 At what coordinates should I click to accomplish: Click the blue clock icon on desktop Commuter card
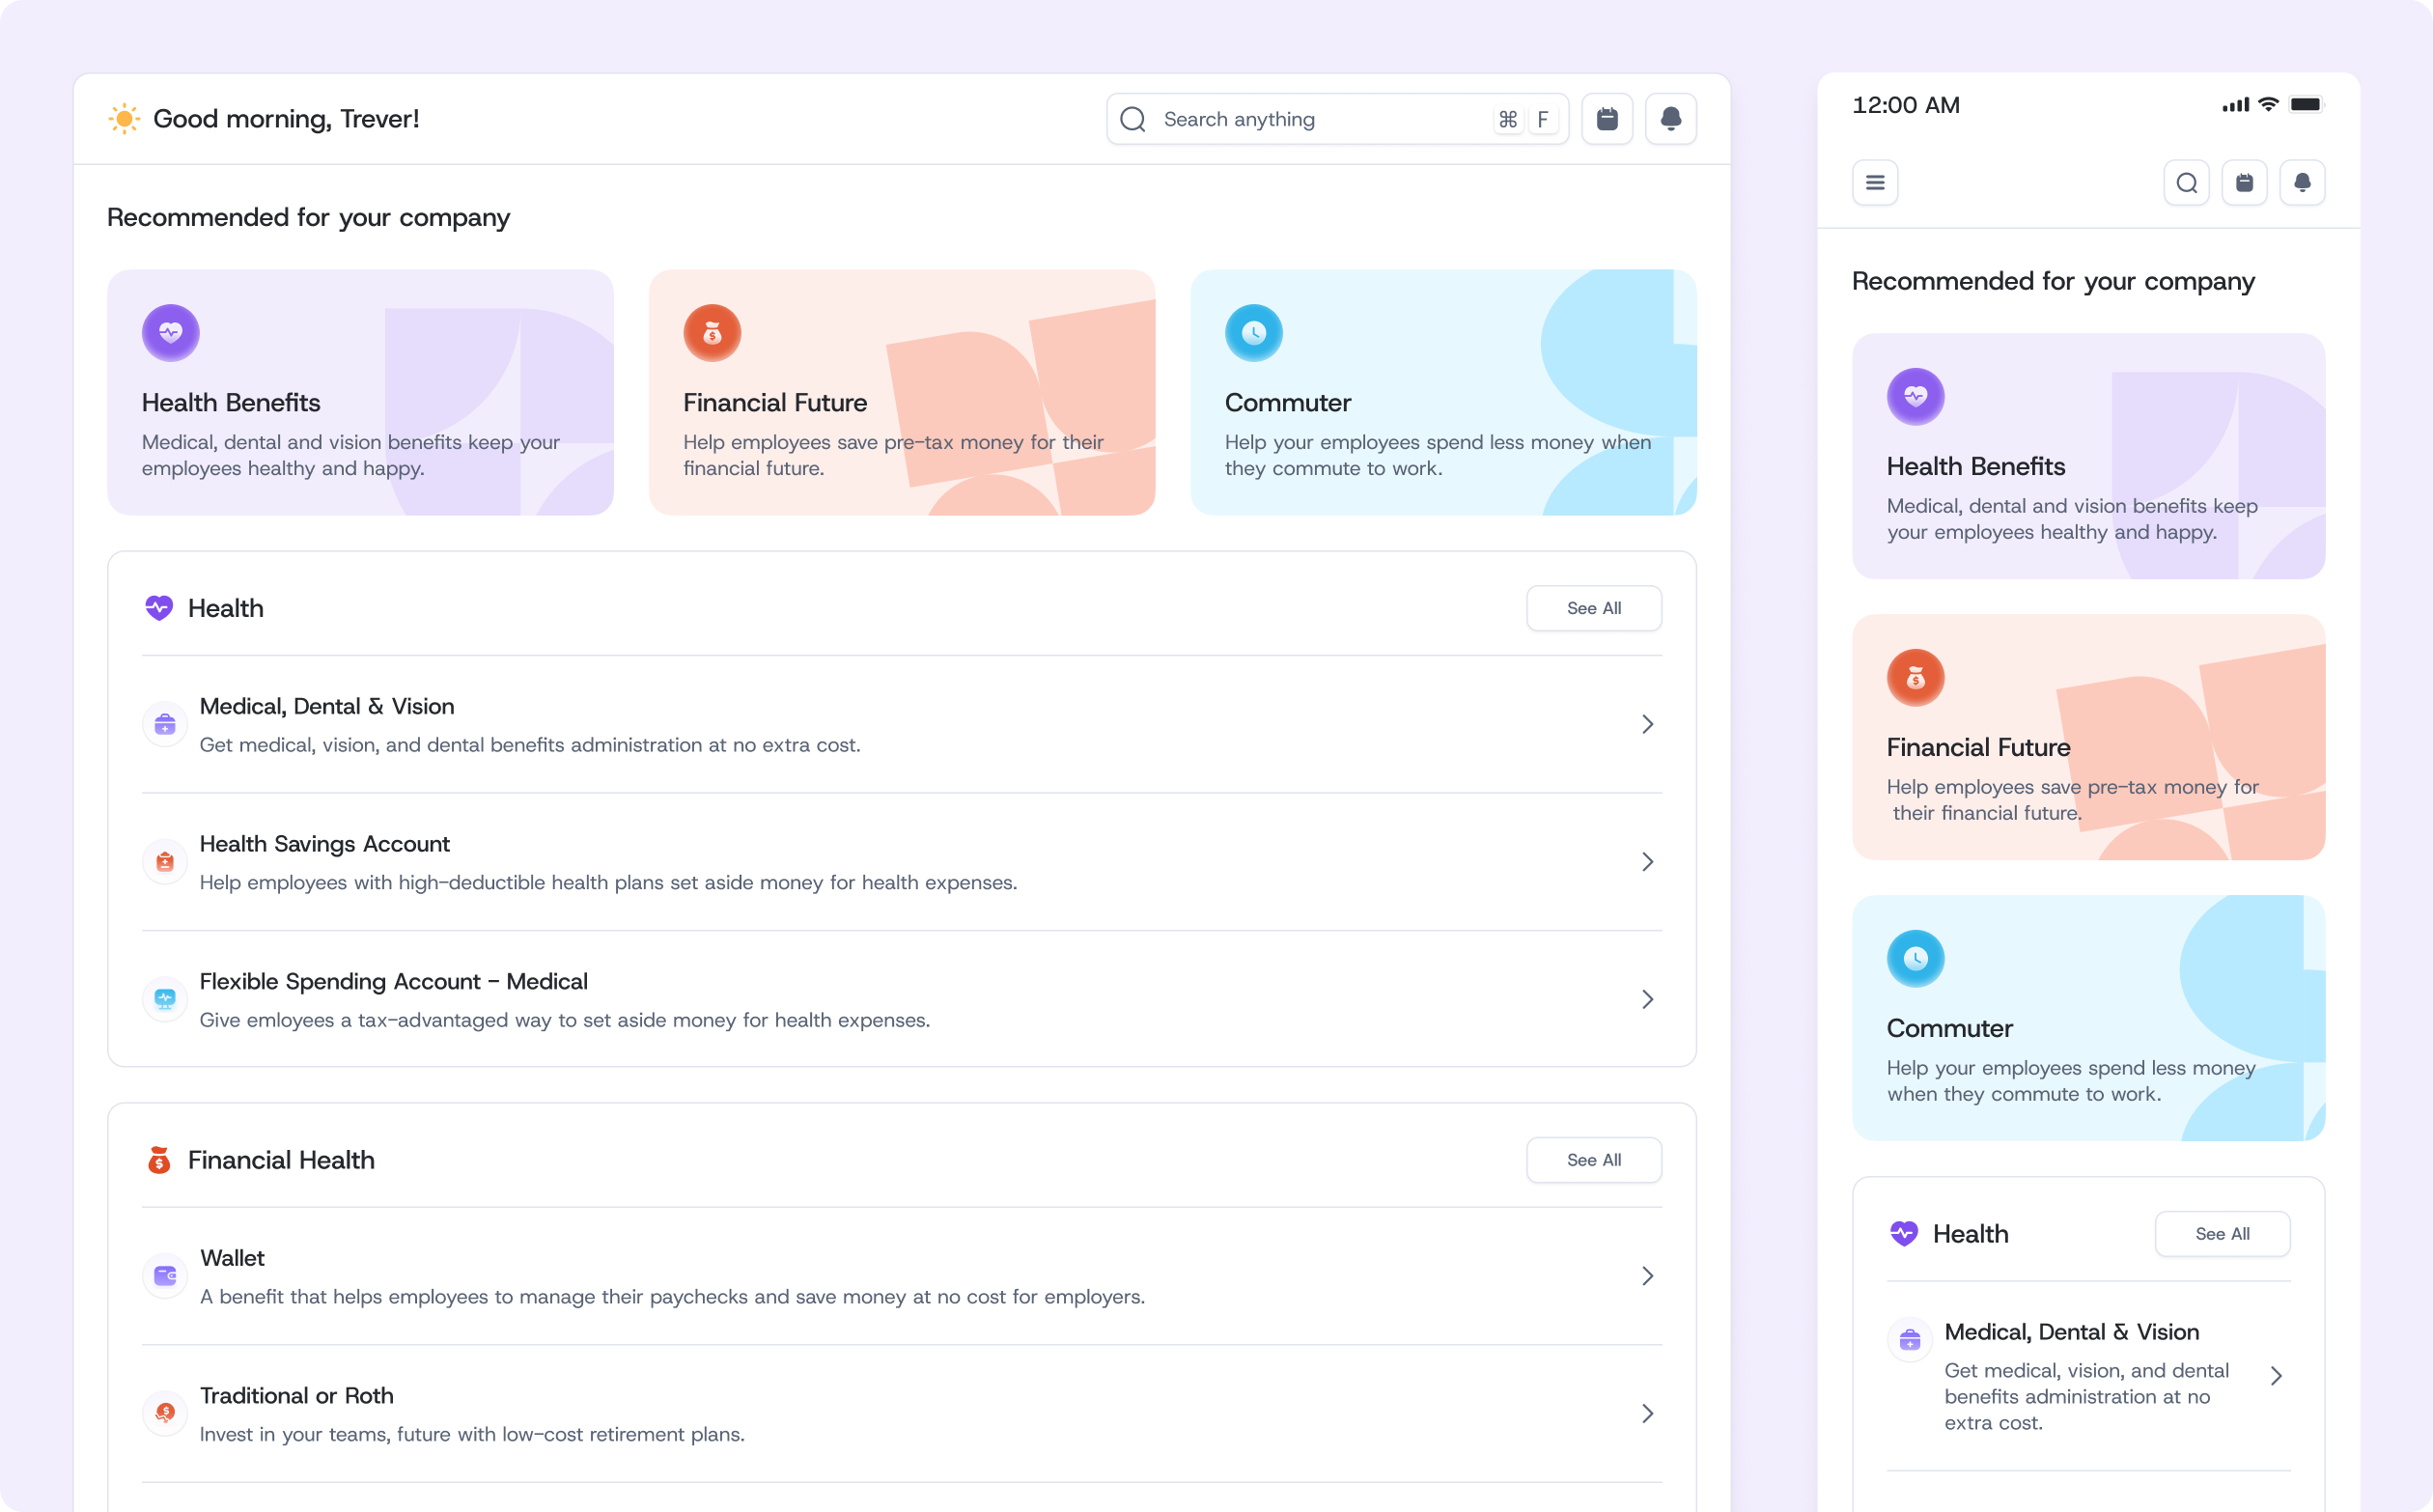(x=1253, y=333)
